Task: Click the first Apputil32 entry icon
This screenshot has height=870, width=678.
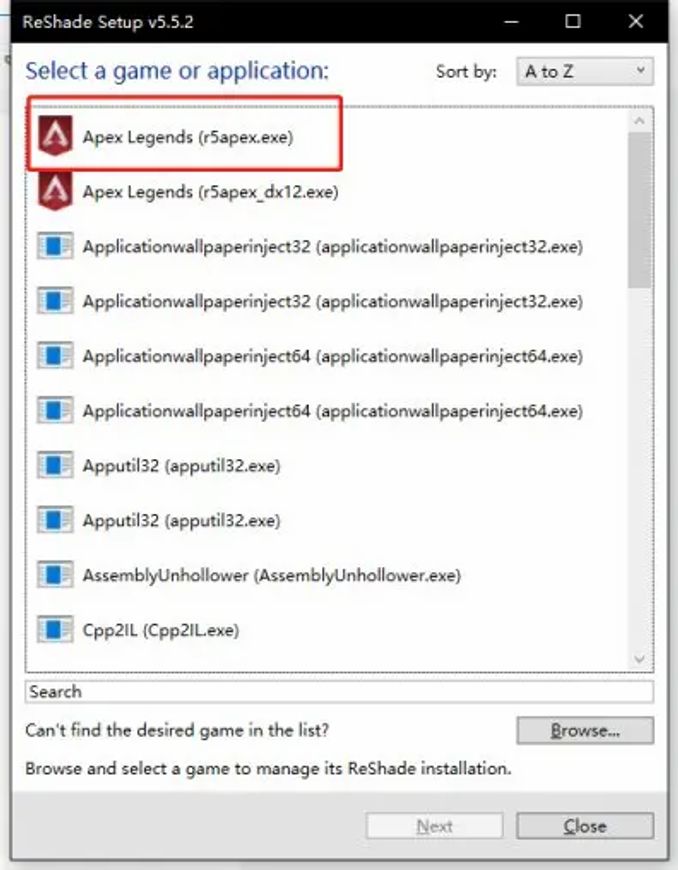Action: point(55,465)
